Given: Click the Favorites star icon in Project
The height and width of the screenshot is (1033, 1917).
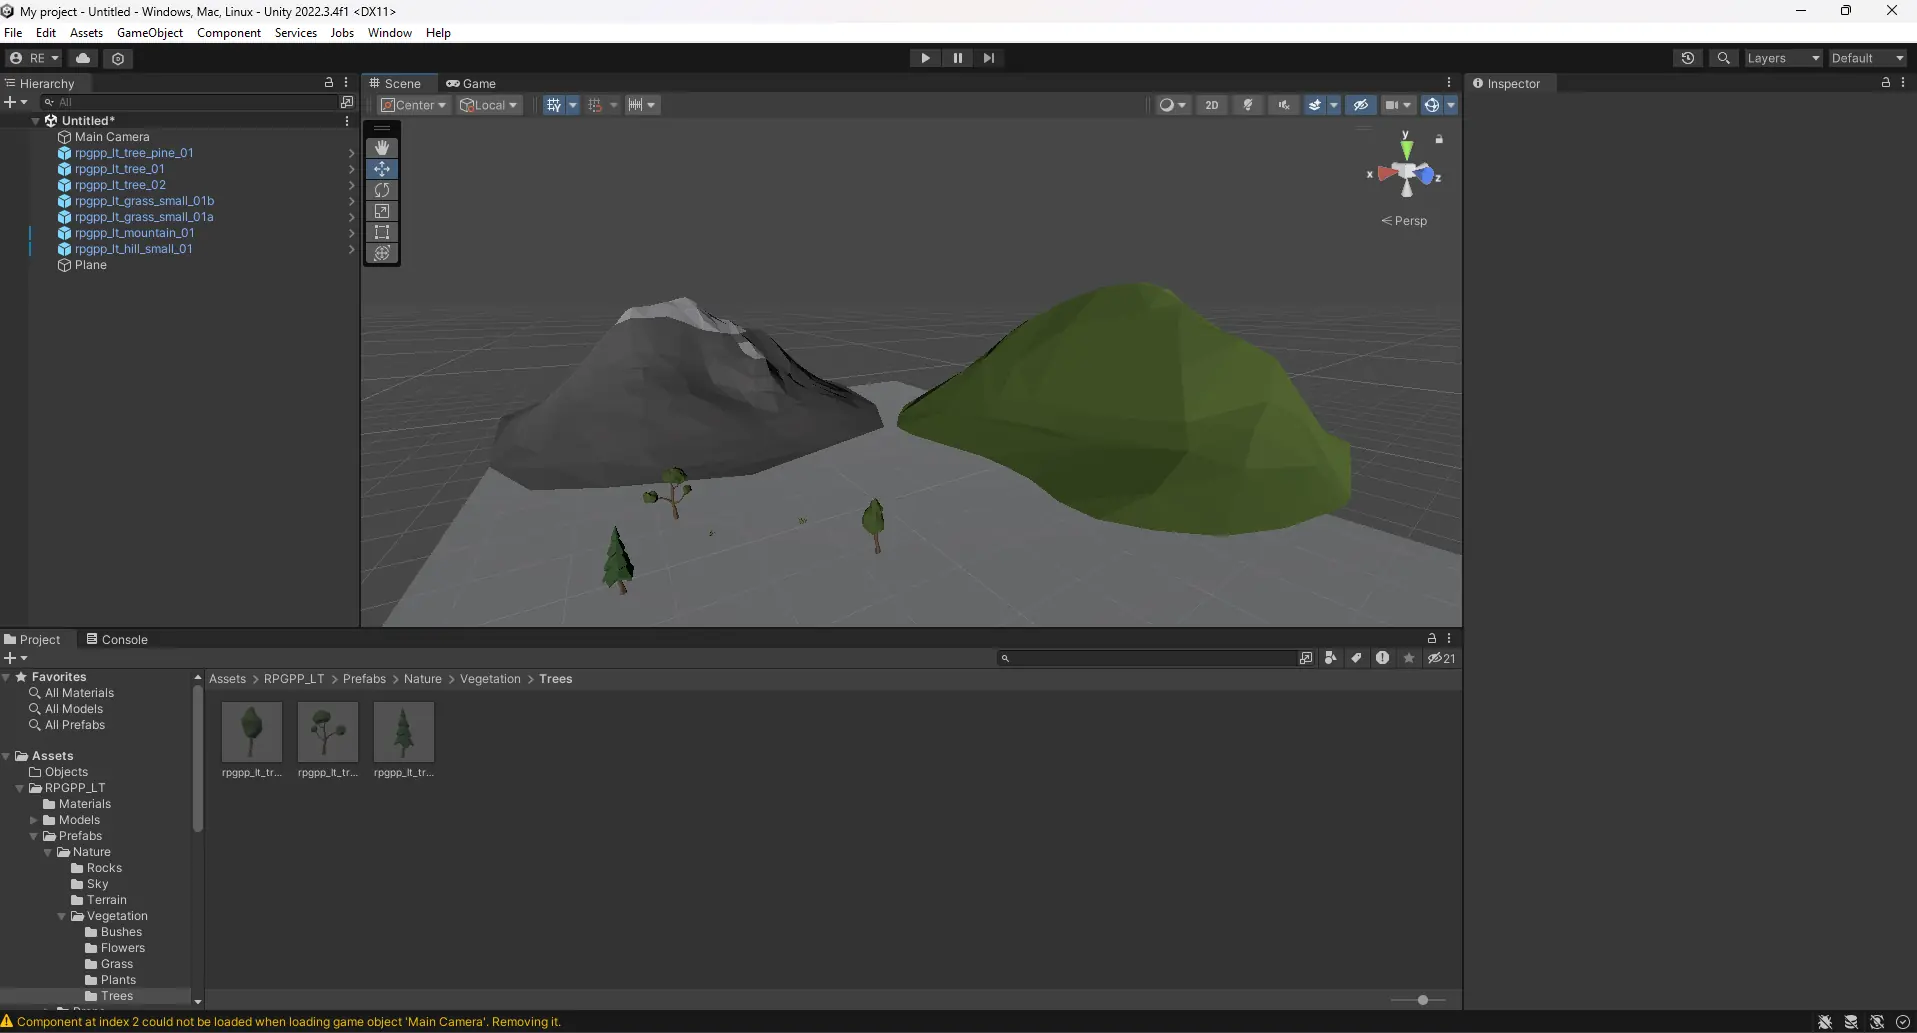Looking at the screenshot, I should [1409, 658].
